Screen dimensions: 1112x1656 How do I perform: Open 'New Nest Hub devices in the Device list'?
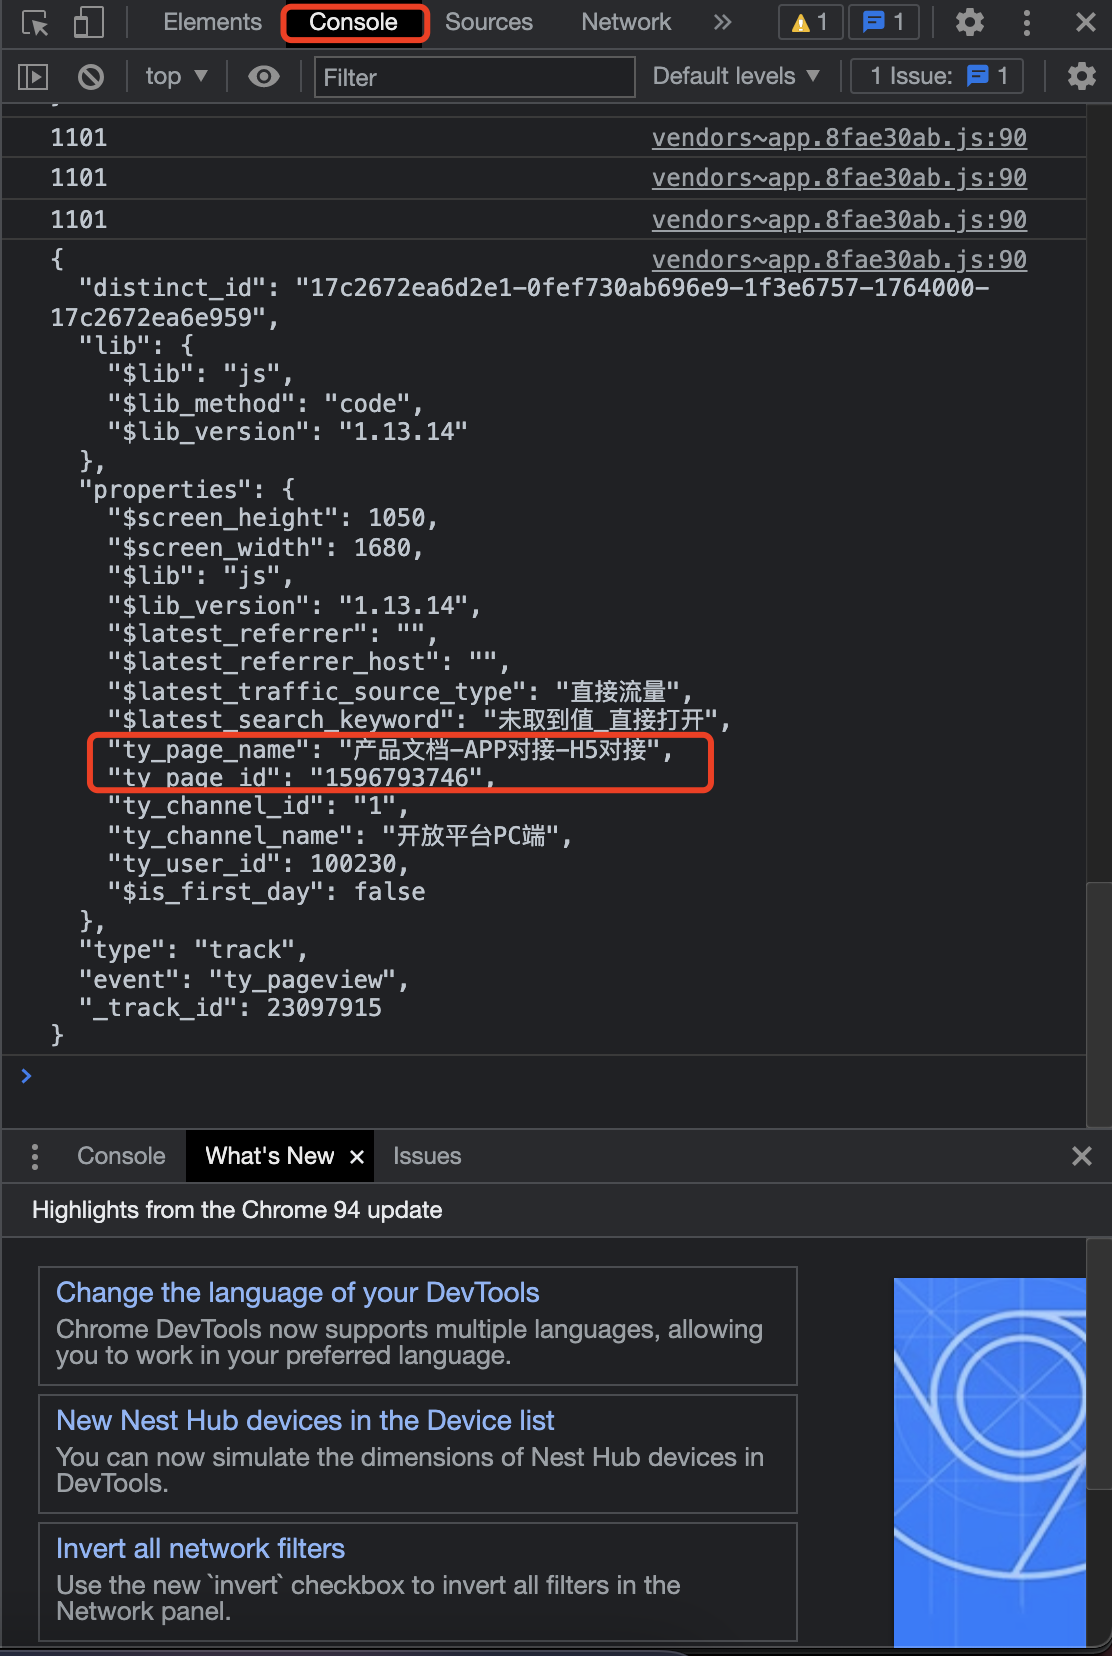point(305,1420)
